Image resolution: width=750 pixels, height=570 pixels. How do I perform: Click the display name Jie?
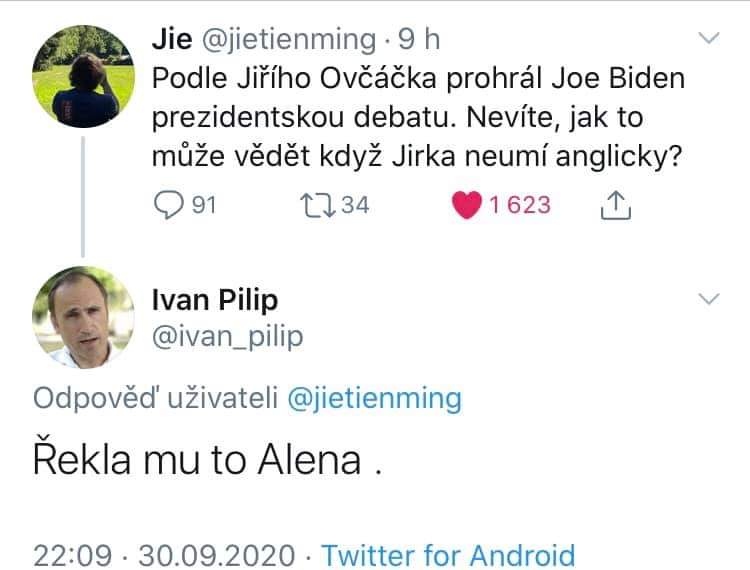coord(171,39)
